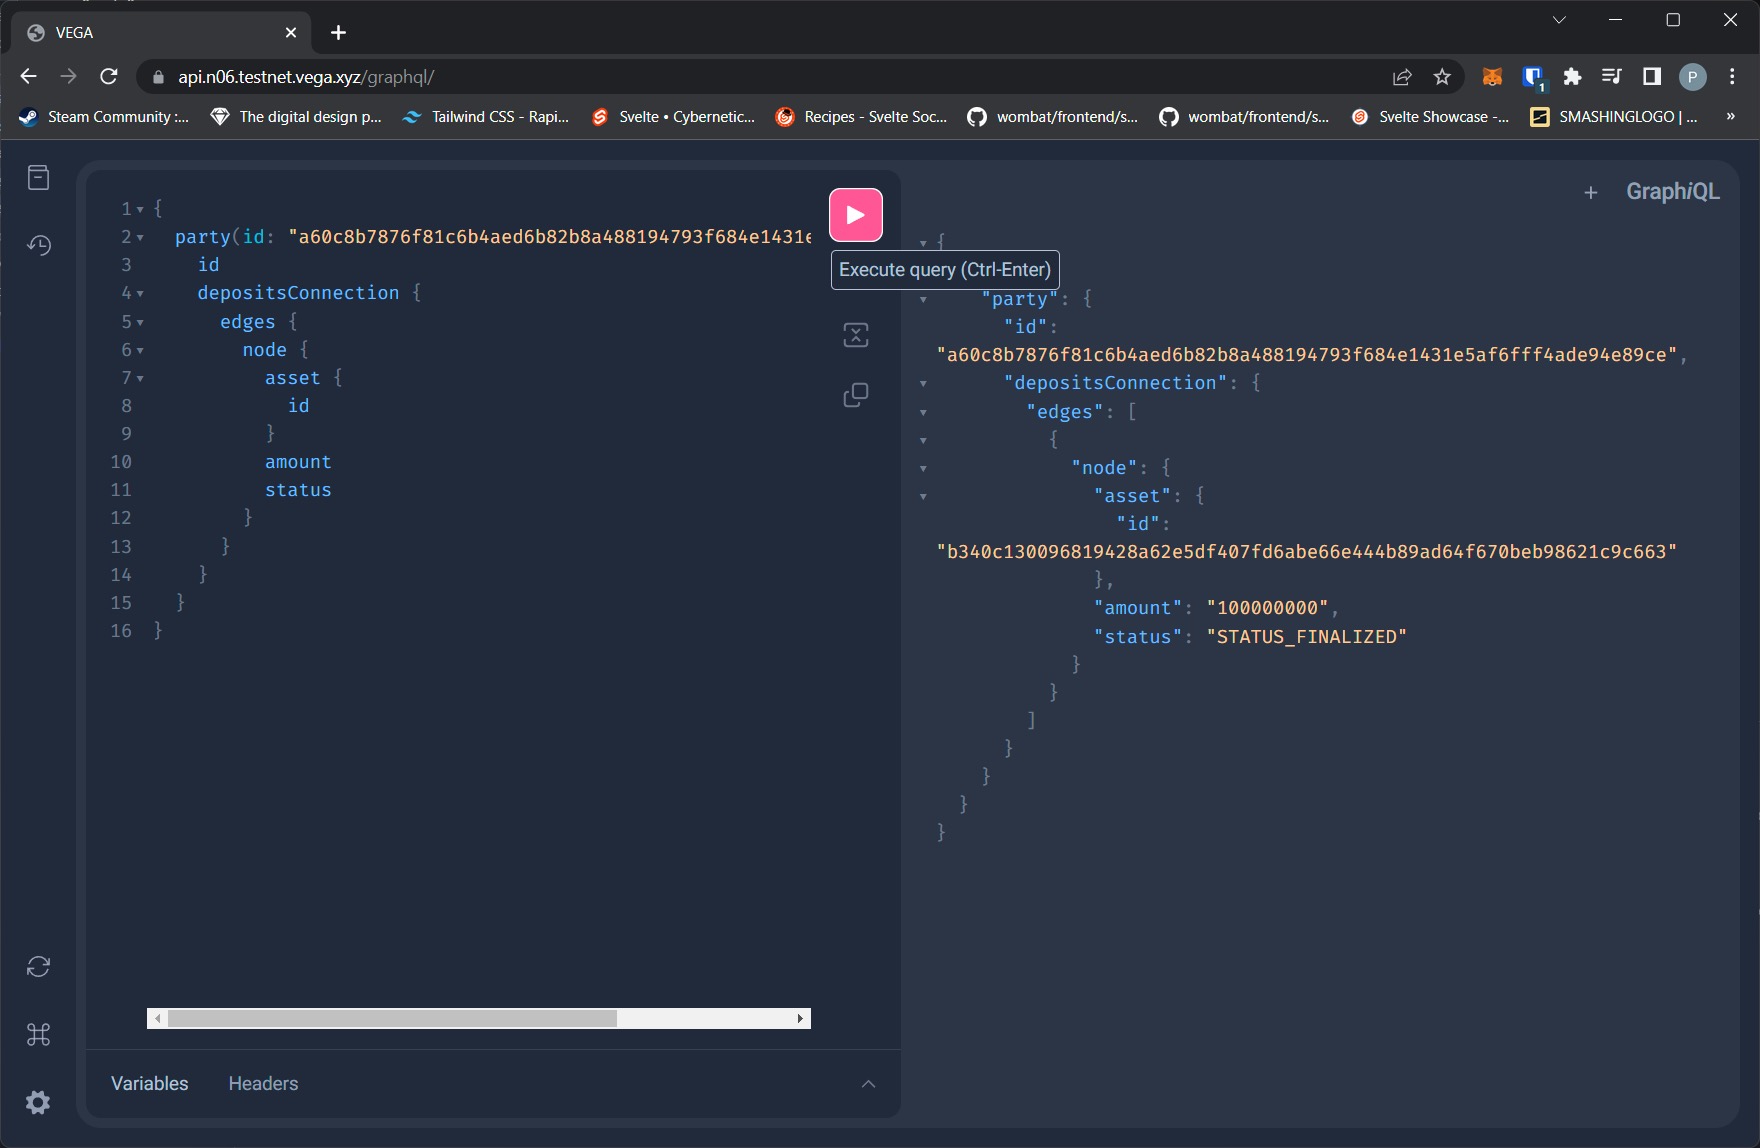Add a new query tab with plus button
Viewport: 1760px width, 1148px height.
1591,192
